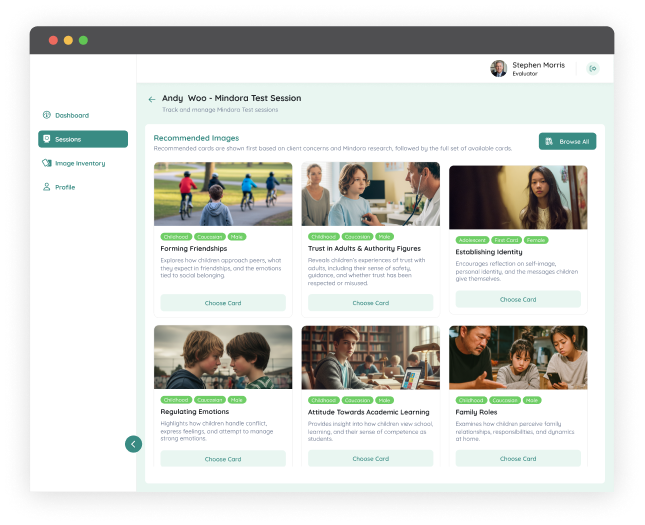Go back using the left arrow
This screenshot has width=645, height=525.
[x=152, y=99]
